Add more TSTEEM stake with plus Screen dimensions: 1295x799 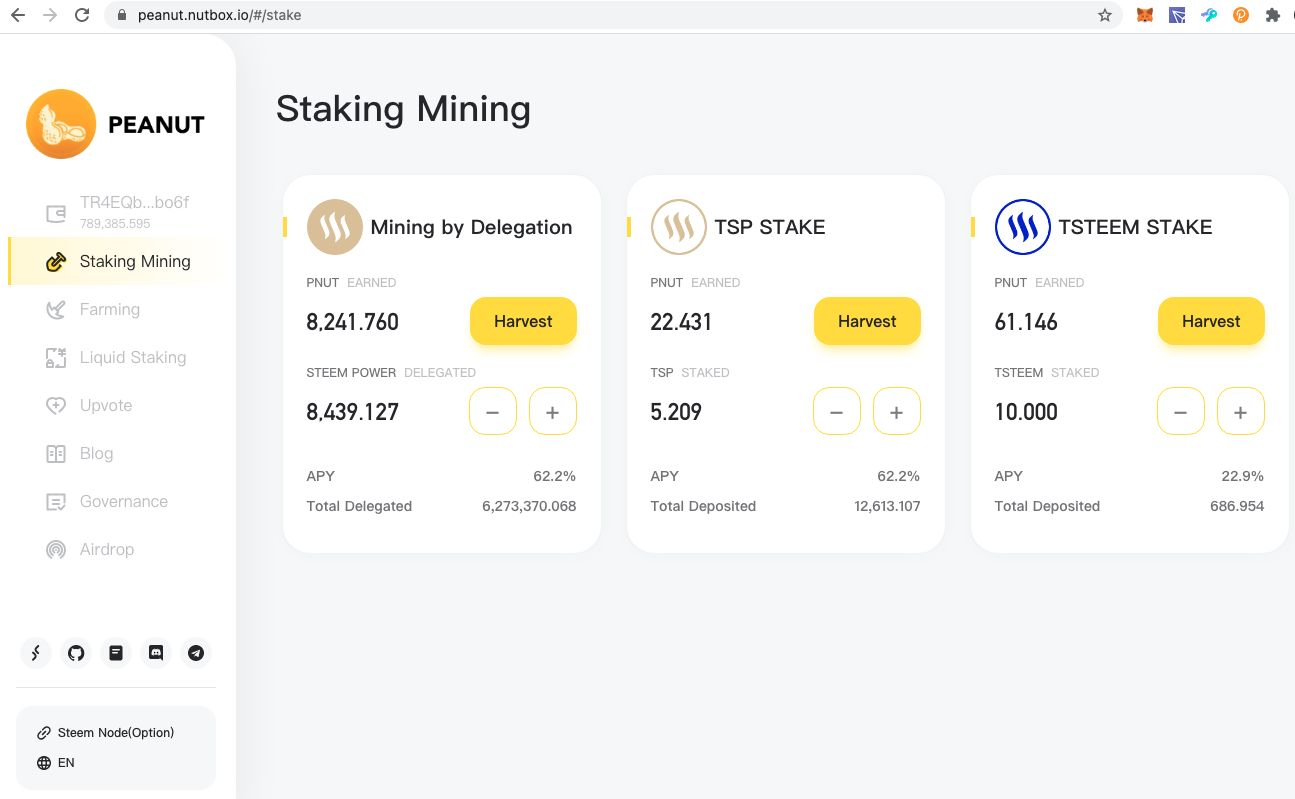pos(1241,411)
